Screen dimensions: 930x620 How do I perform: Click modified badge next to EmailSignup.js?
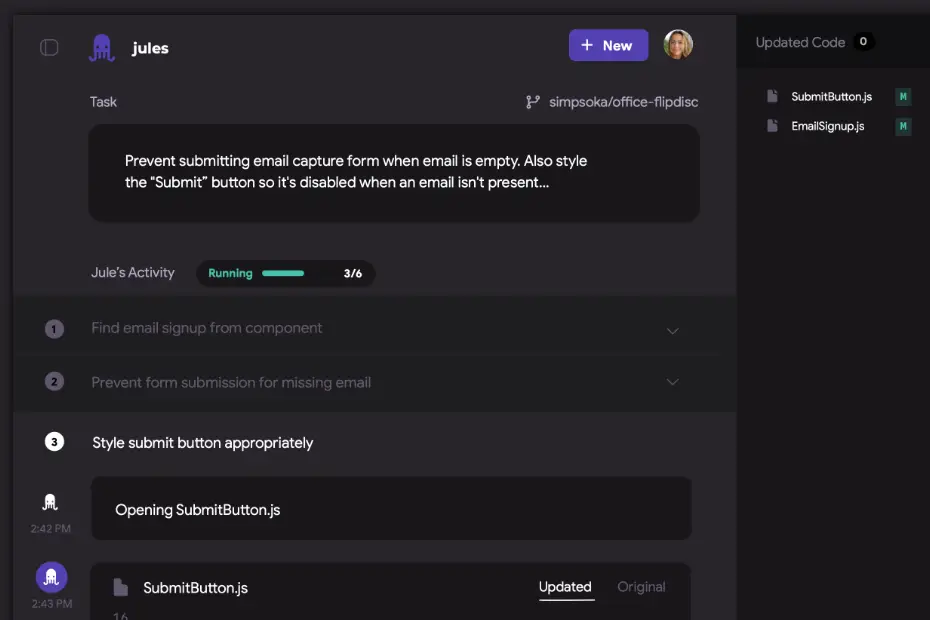coord(903,126)
